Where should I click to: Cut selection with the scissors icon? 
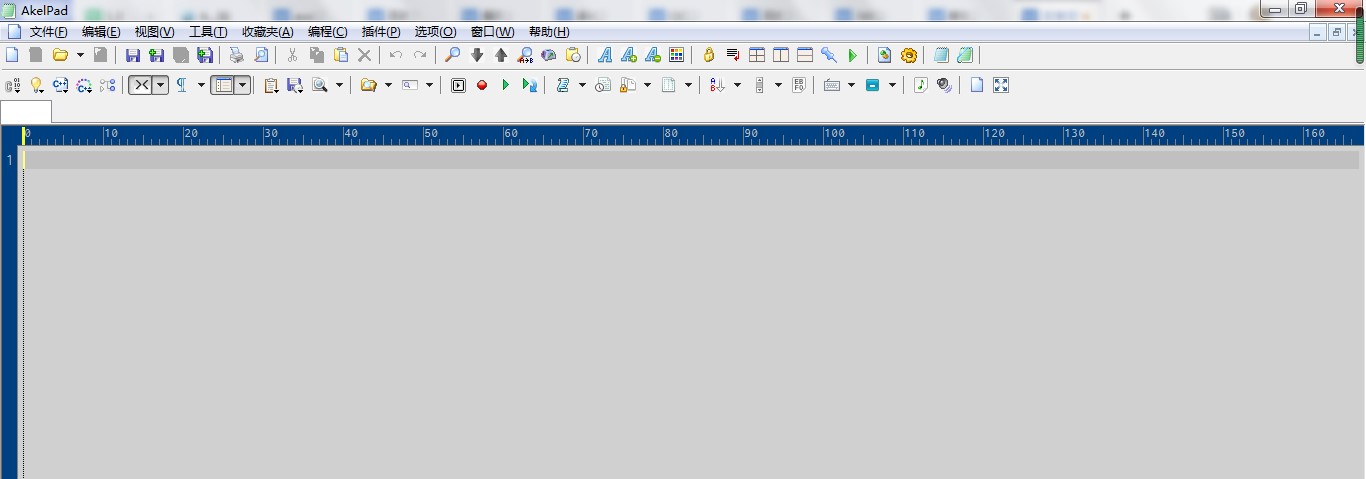coord(292,55)
